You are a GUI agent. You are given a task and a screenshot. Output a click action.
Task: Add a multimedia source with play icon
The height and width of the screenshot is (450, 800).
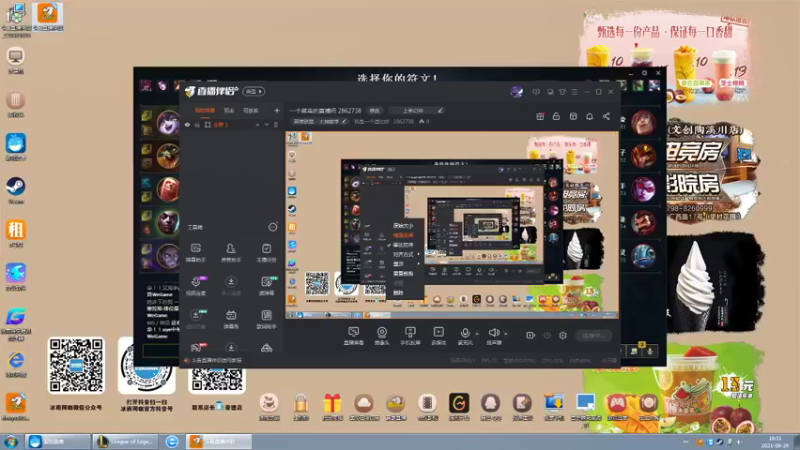439,336
